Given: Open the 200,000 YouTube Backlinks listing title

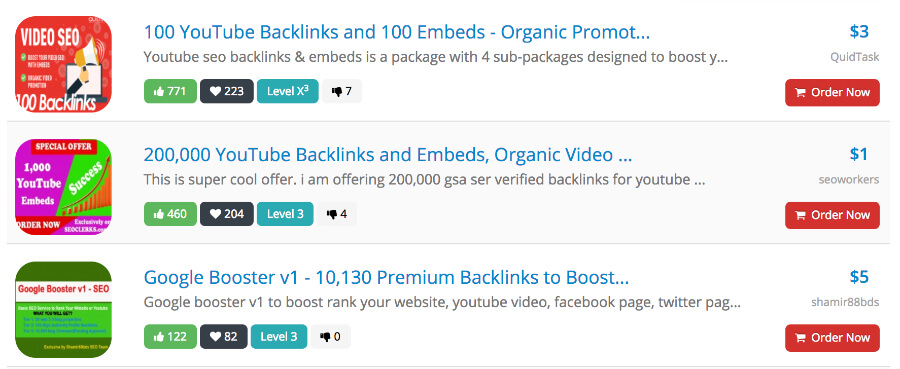Looking at the screenshot, I should [x=387, y=155].
